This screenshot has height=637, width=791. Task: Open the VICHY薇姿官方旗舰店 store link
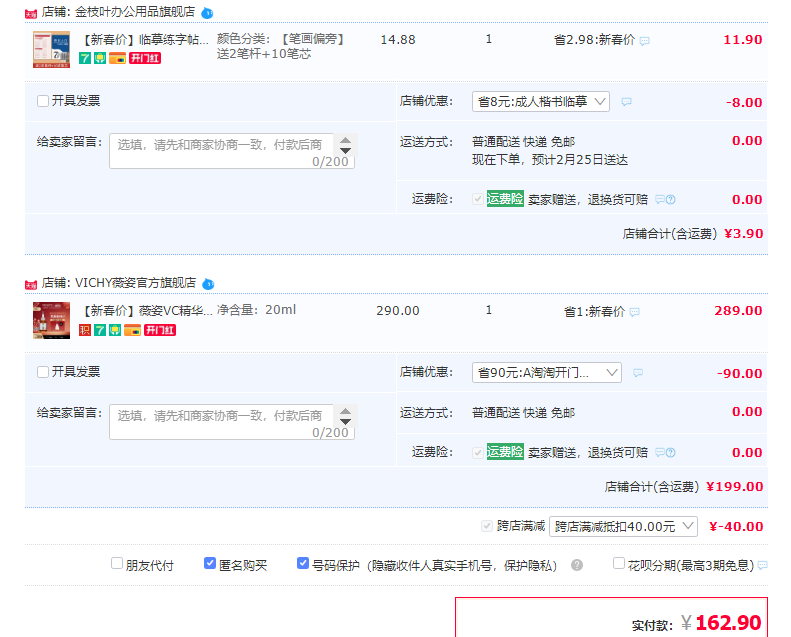pos(135,283)
